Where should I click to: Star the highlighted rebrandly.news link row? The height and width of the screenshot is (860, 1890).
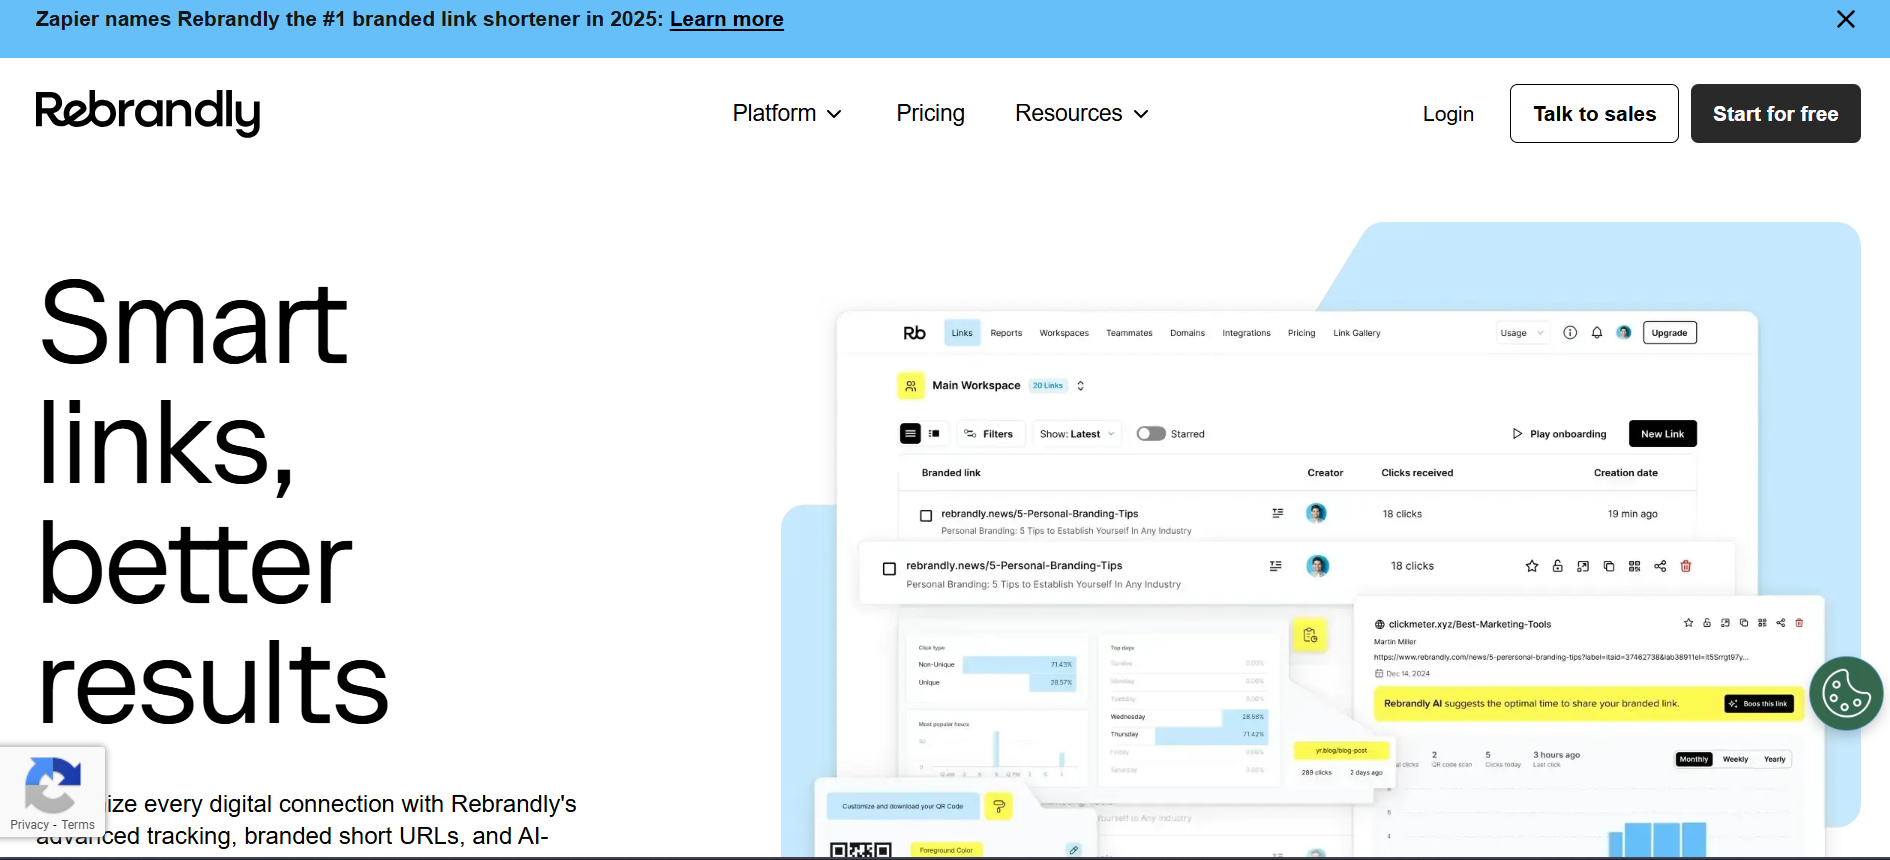click(x=1532, y=566)
